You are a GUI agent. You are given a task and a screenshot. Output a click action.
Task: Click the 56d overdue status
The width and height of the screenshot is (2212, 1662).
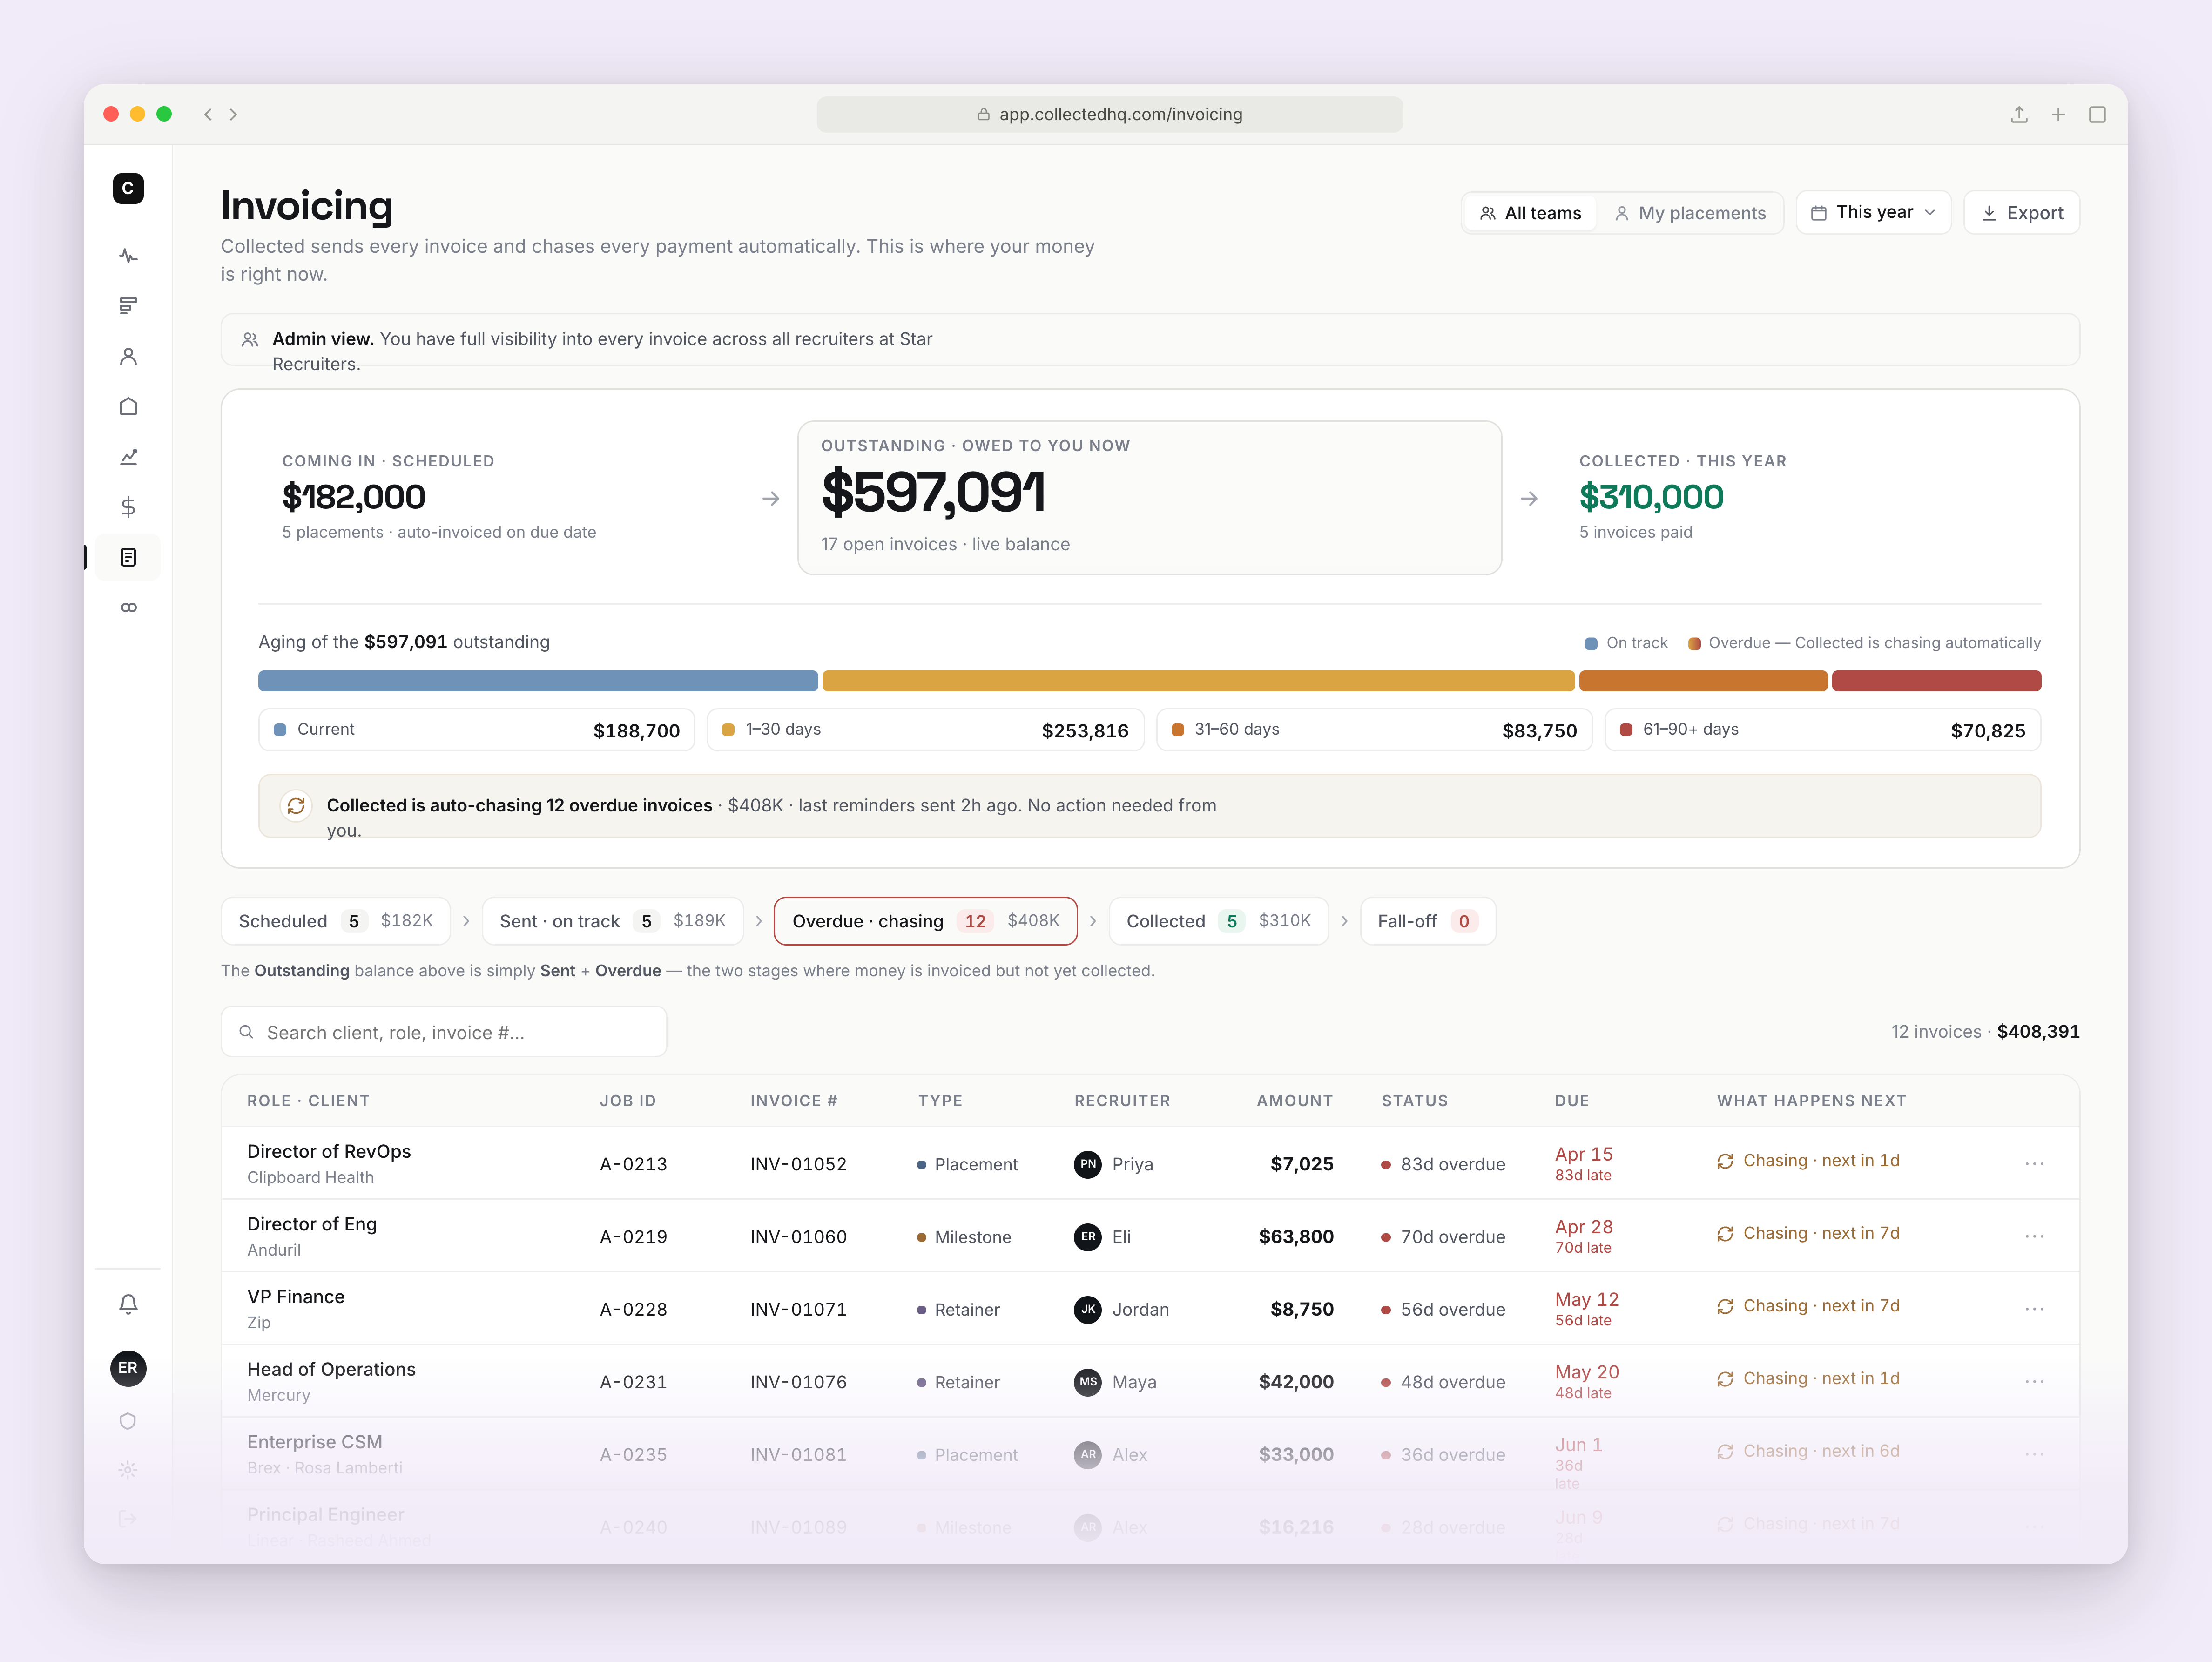[1443, 1309]
